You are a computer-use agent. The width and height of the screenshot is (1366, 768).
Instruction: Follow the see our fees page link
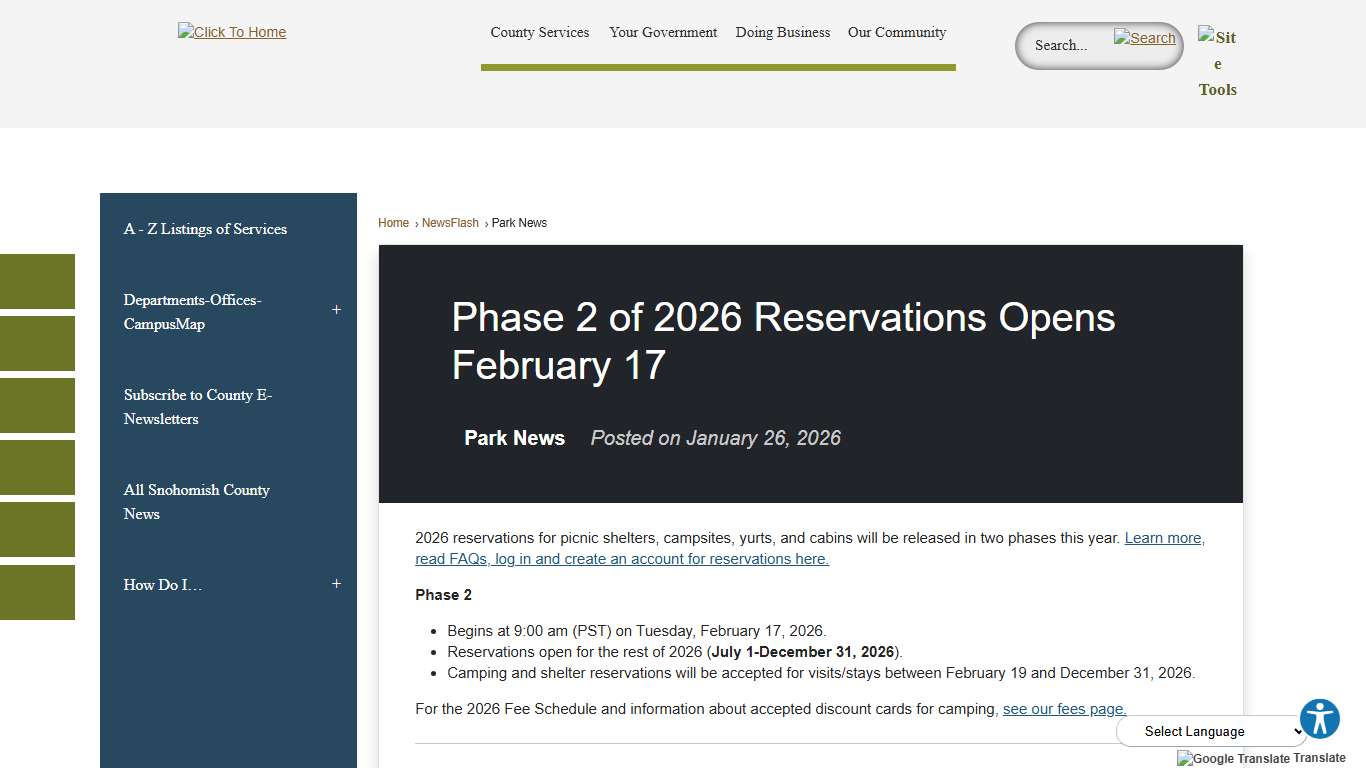[x=1063, y=708]
